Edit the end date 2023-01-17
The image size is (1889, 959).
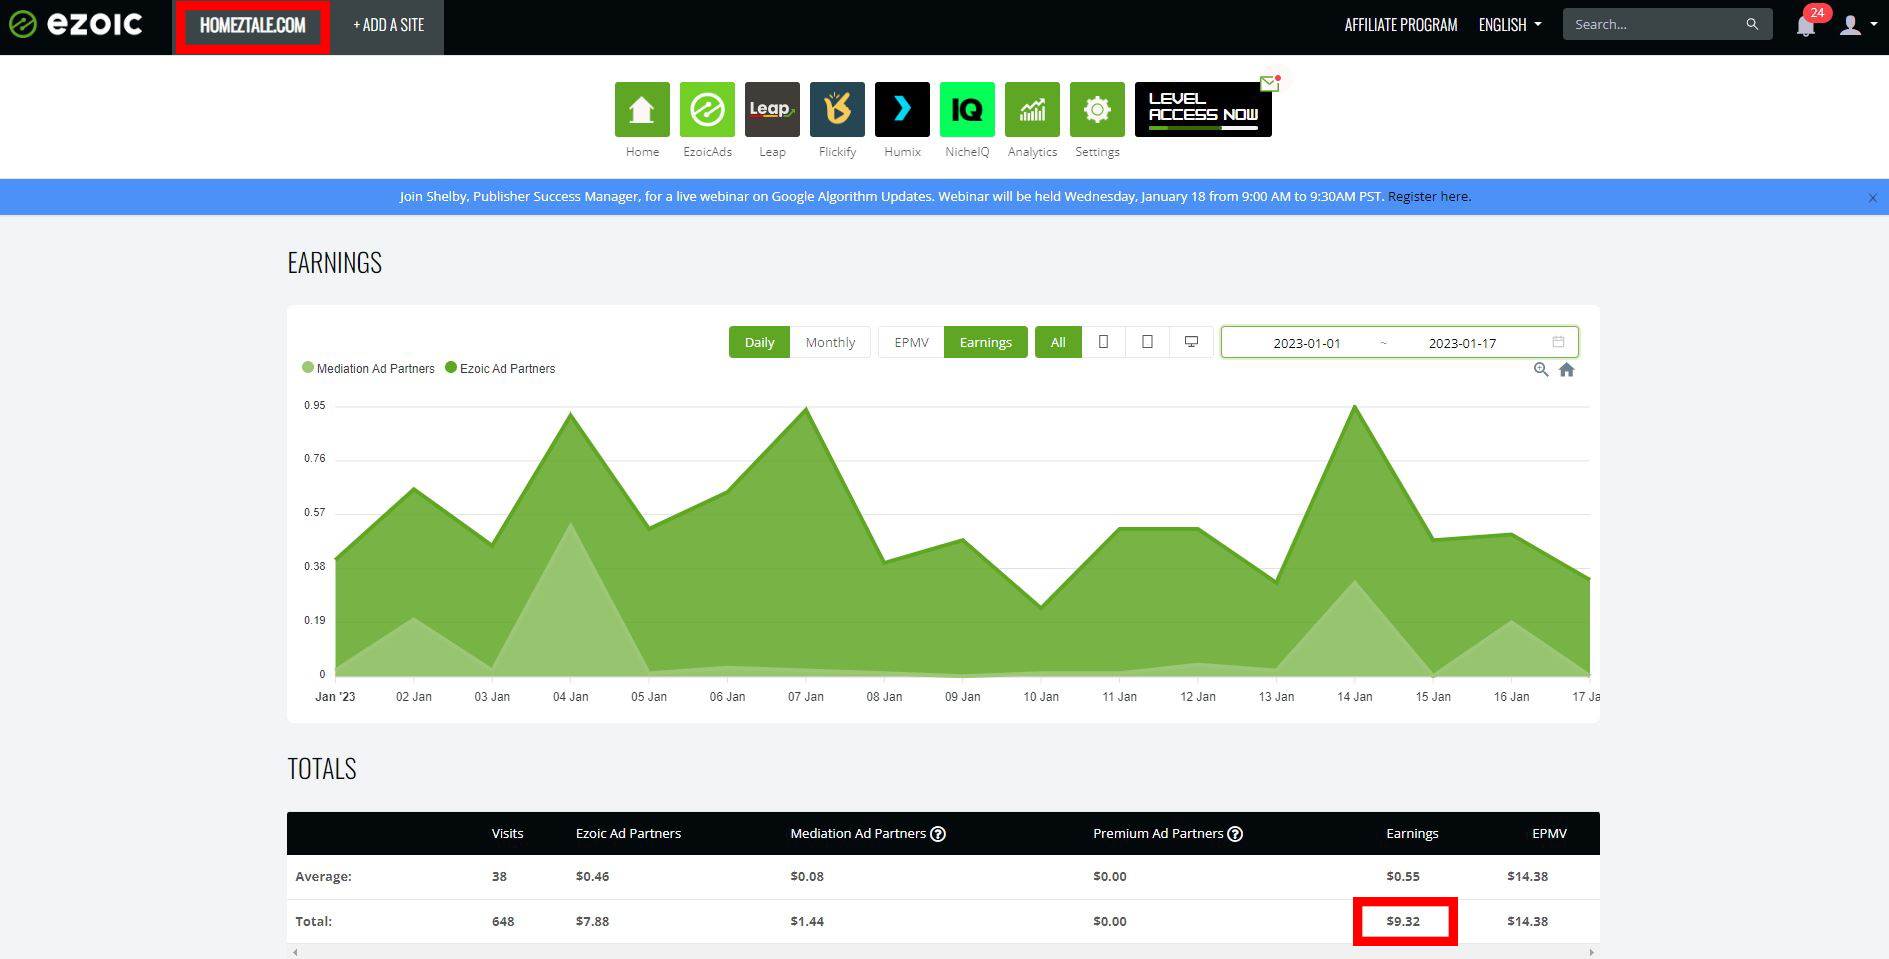click(x=1462, y=343)
